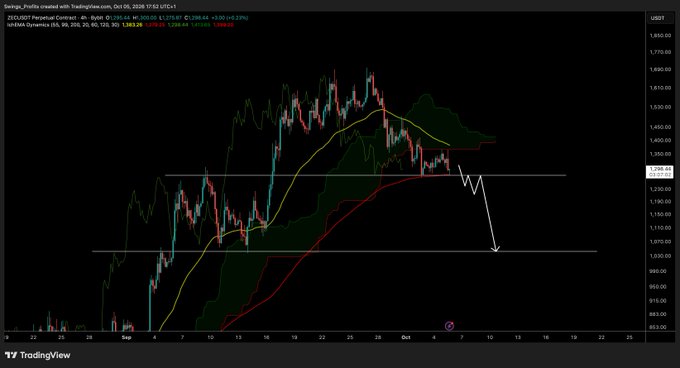This screenshot has width=680, height=368.
Task: Click the 1,110.00 price axis label
Action: 660,228
